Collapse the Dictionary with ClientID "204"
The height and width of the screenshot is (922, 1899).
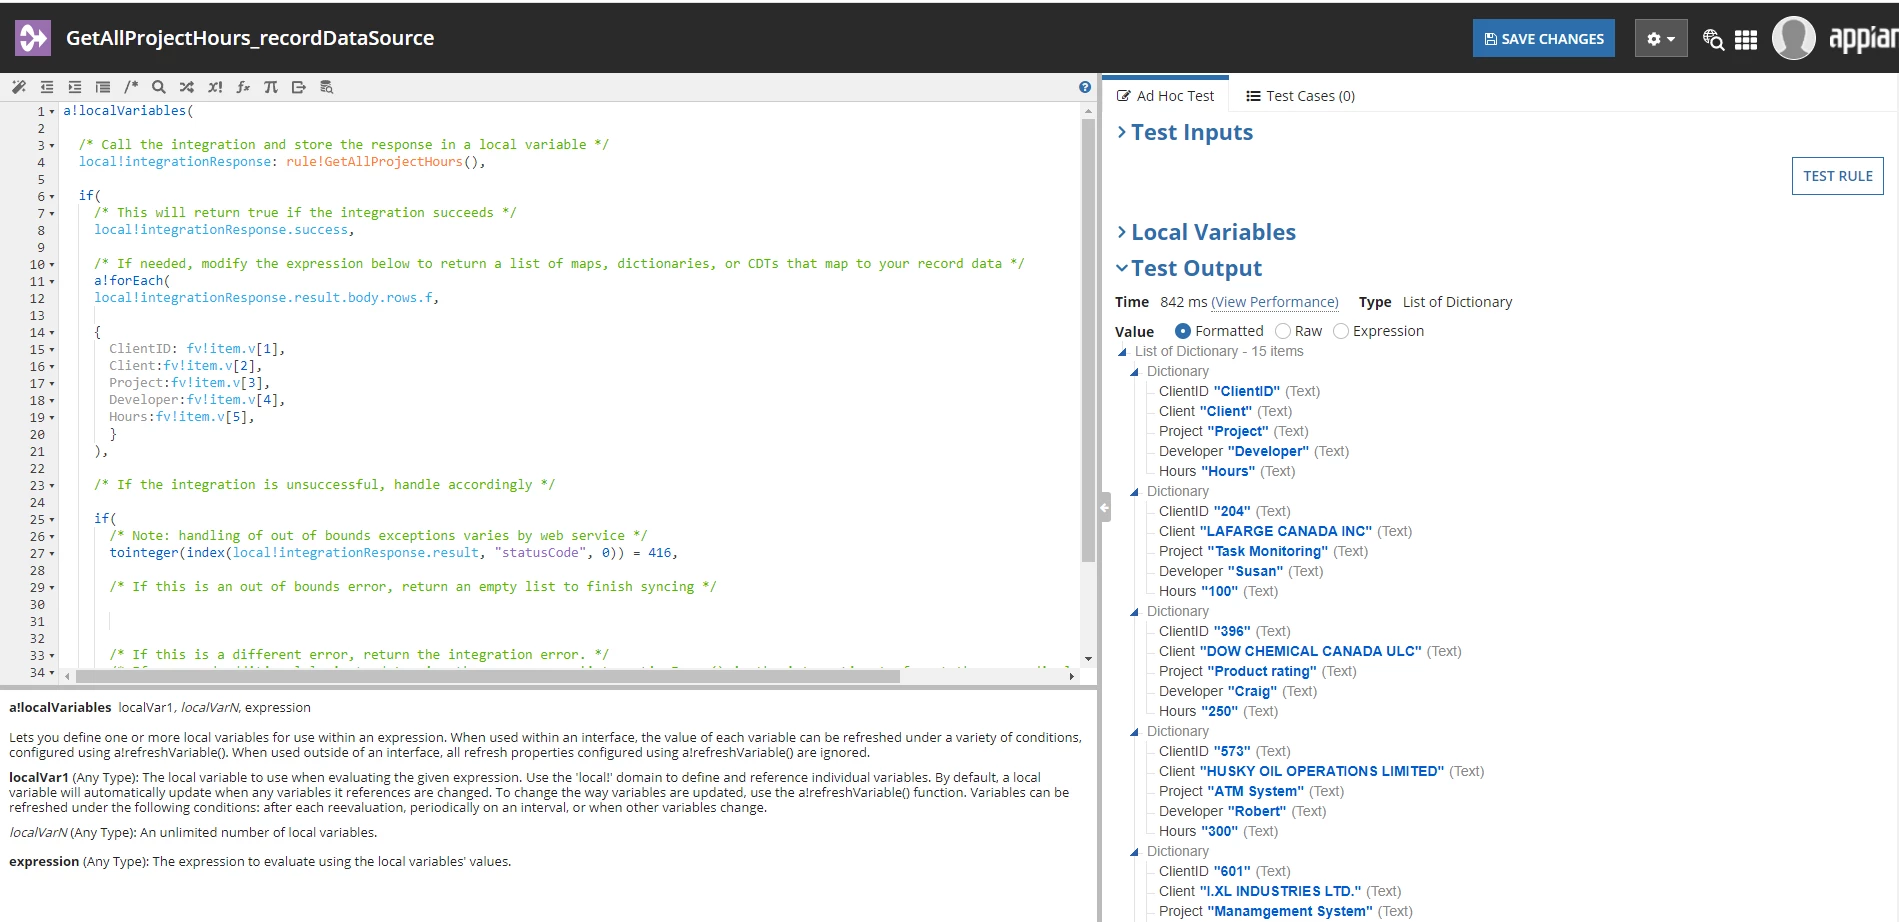pyautogui.click(x=1135, y=492)
